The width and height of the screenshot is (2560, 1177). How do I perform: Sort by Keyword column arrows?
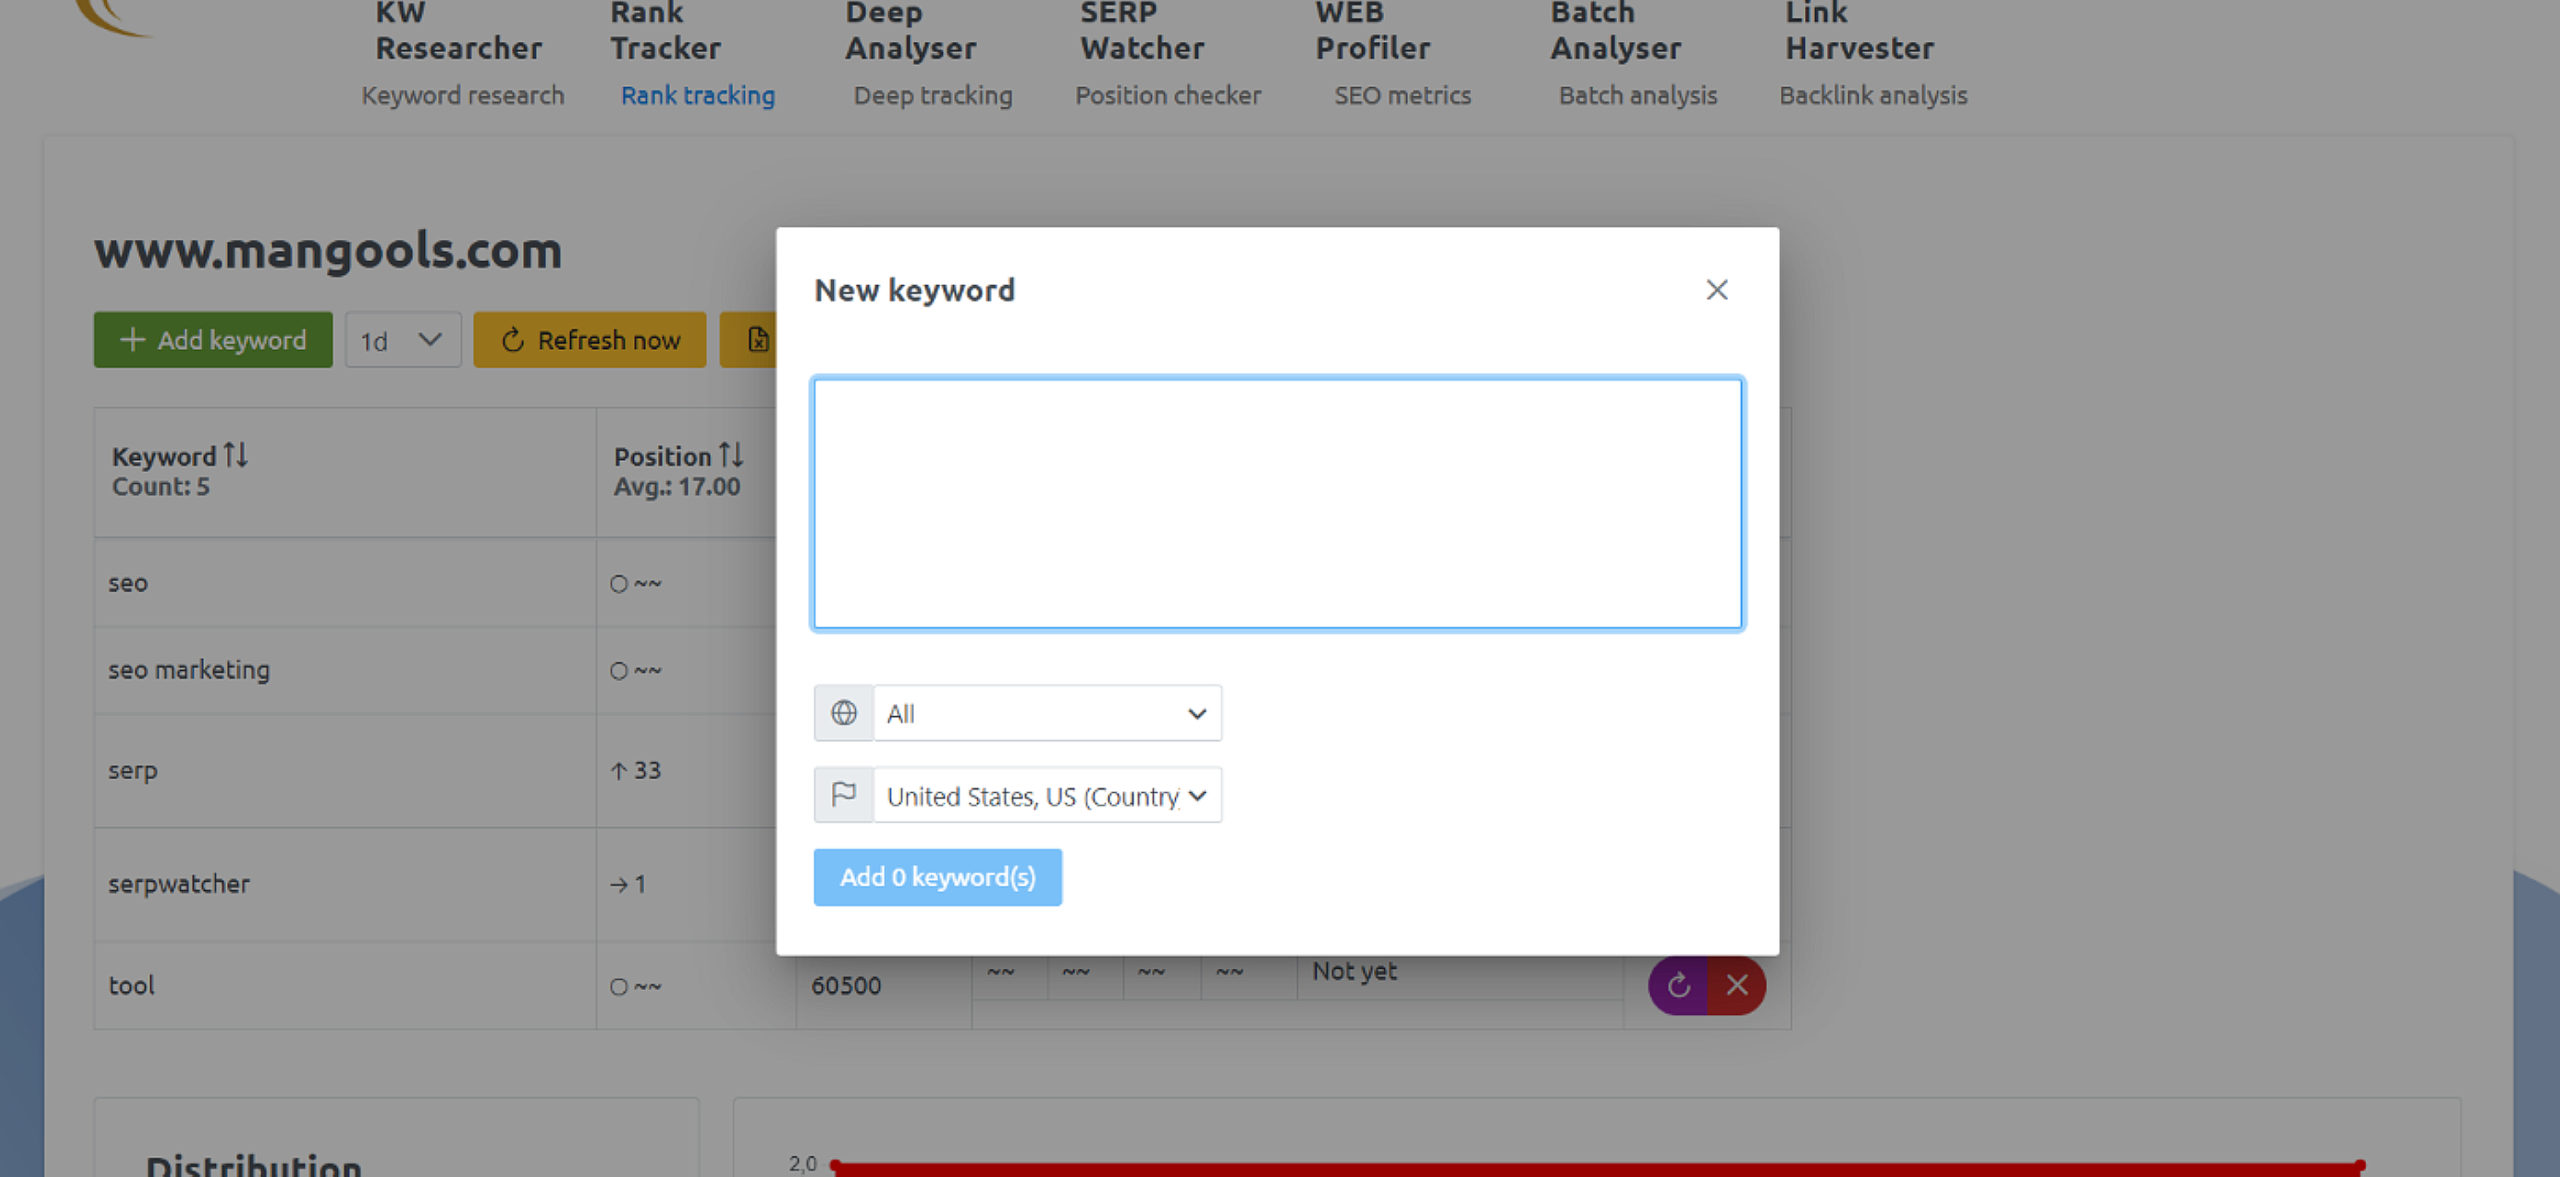(236, 456)
